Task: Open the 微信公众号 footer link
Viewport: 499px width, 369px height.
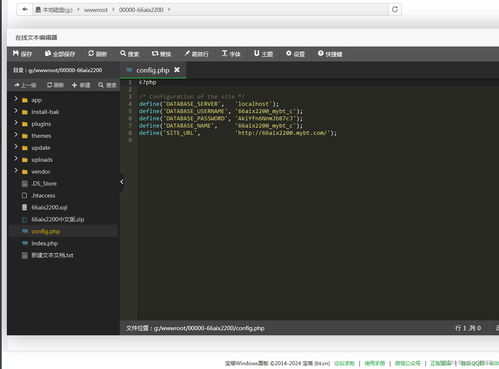Action: [x=408, y=363]
